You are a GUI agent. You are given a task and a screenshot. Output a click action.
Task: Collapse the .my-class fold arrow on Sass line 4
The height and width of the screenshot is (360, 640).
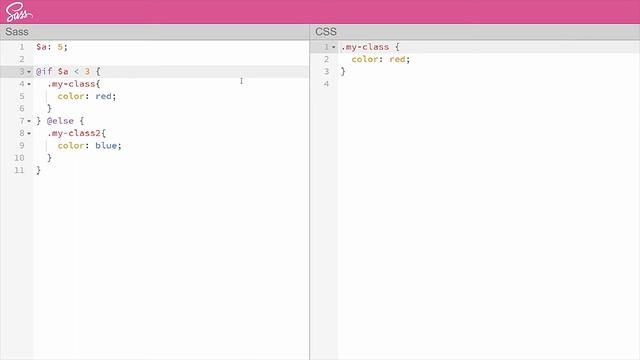pos(29,84)
